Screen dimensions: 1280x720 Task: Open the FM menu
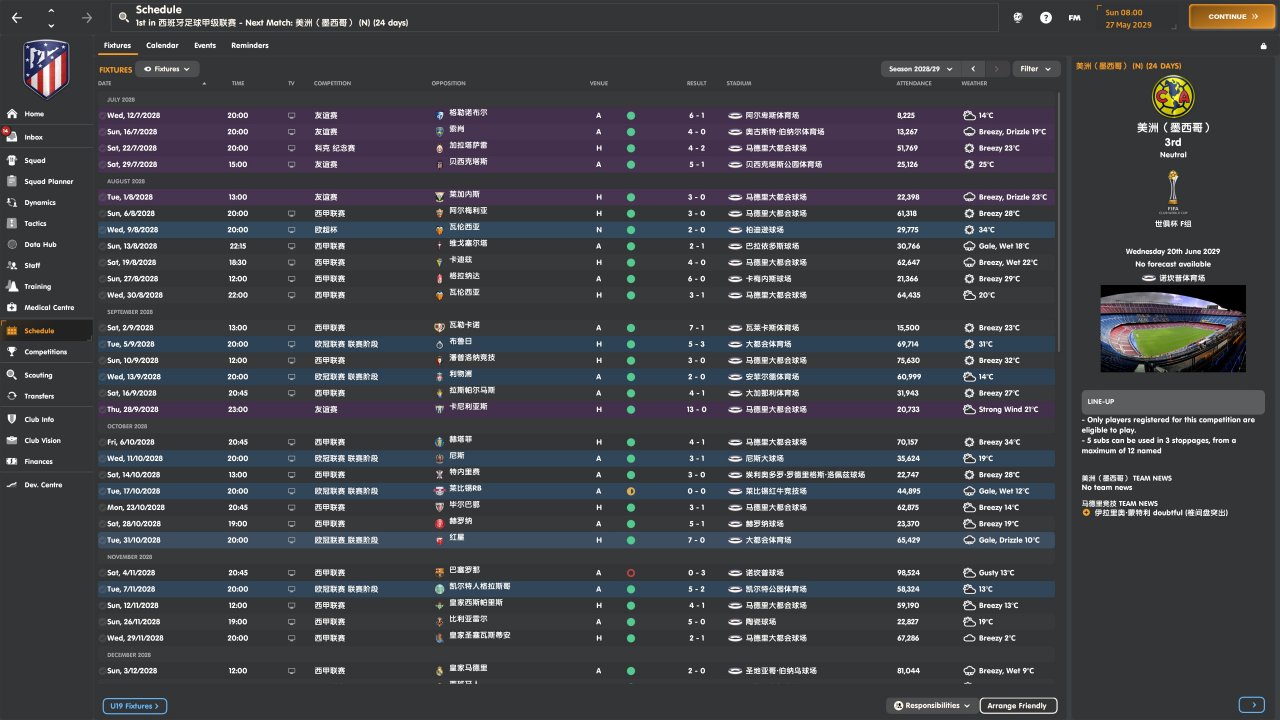[1074, 17]
